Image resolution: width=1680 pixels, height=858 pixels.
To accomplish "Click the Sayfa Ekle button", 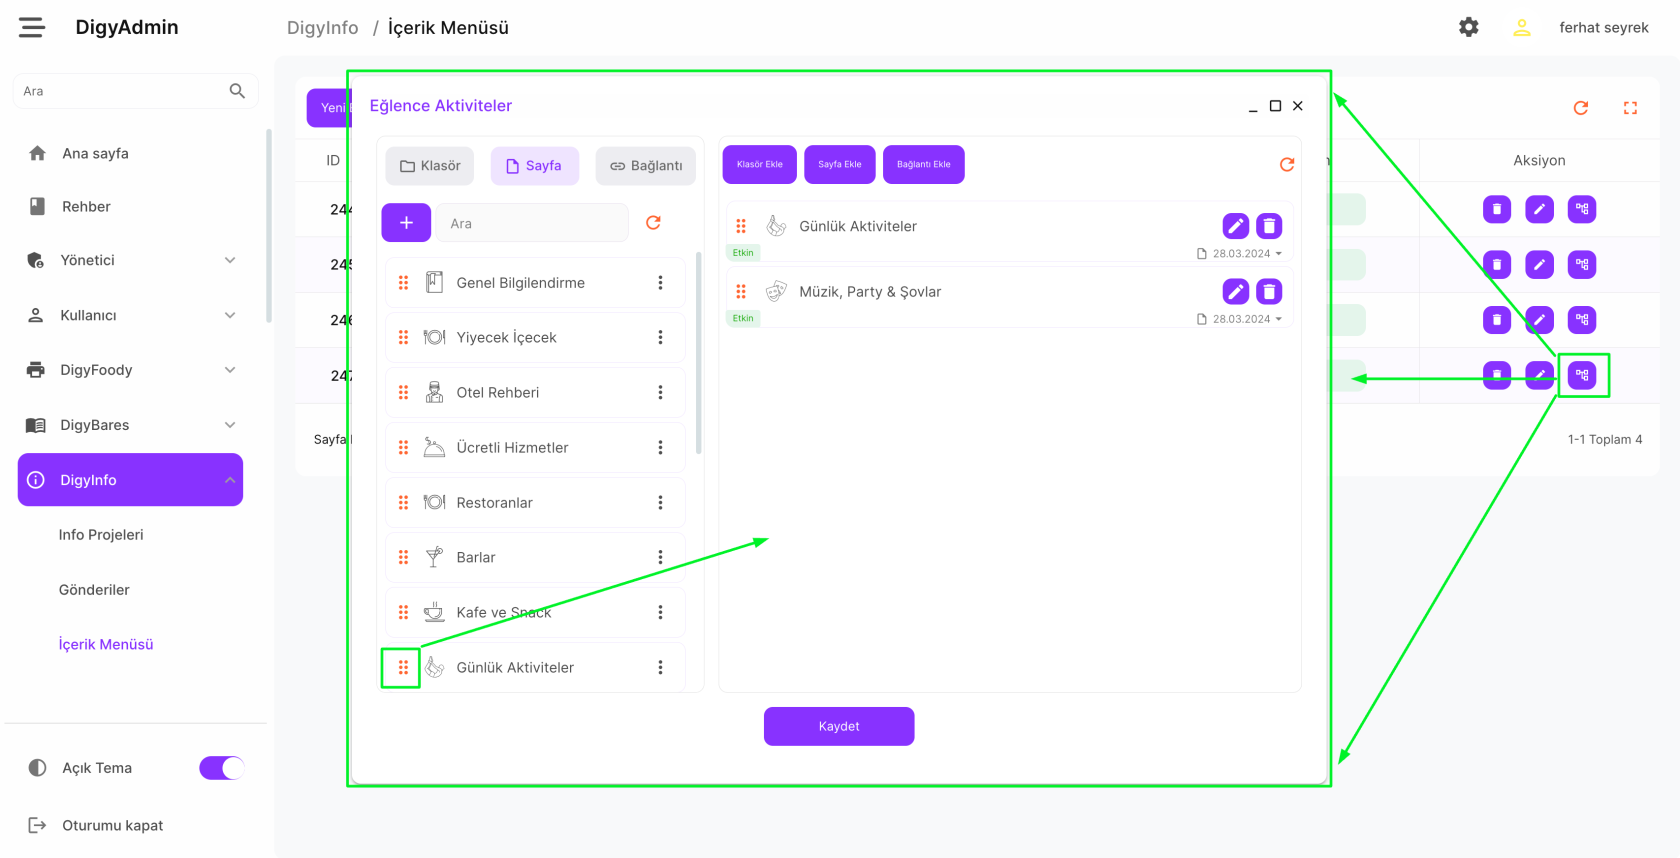I will [840, 165].
